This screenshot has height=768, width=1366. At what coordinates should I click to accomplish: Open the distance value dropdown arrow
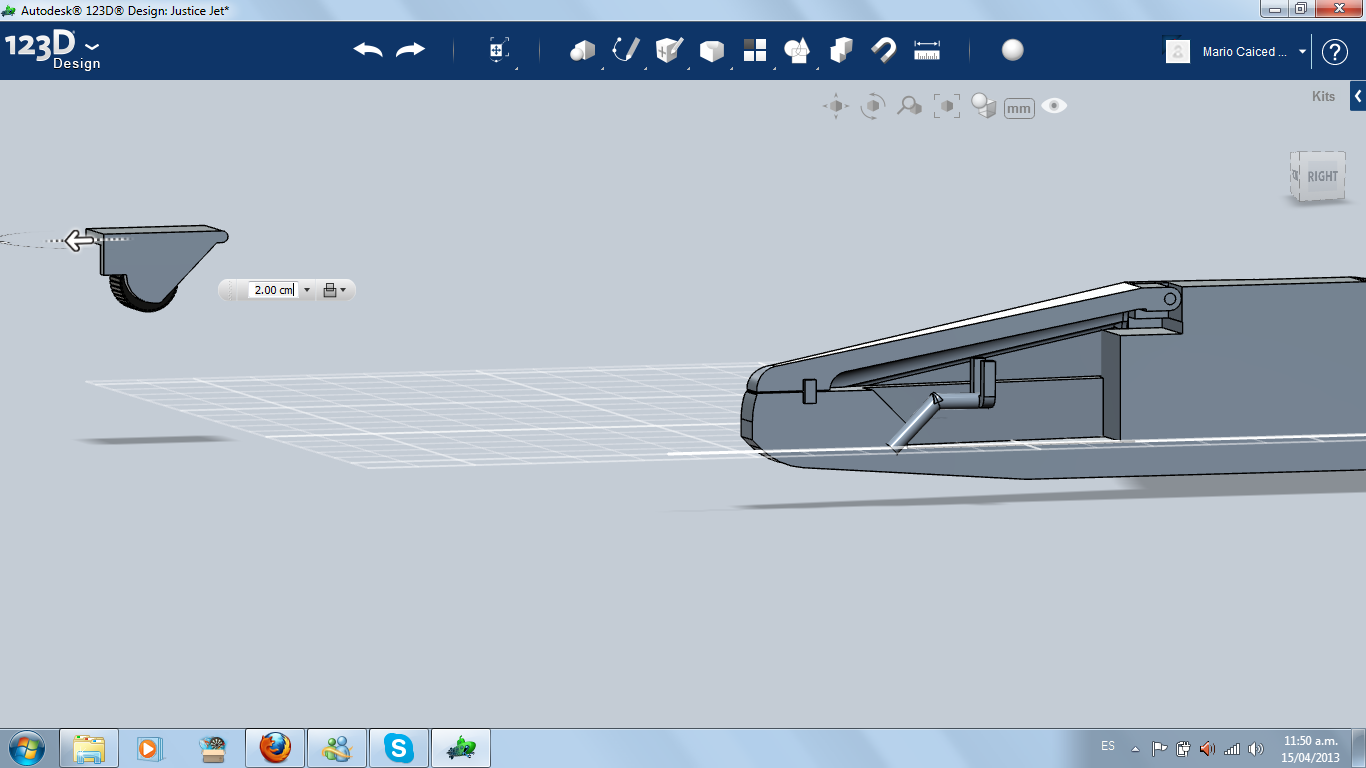306,290
